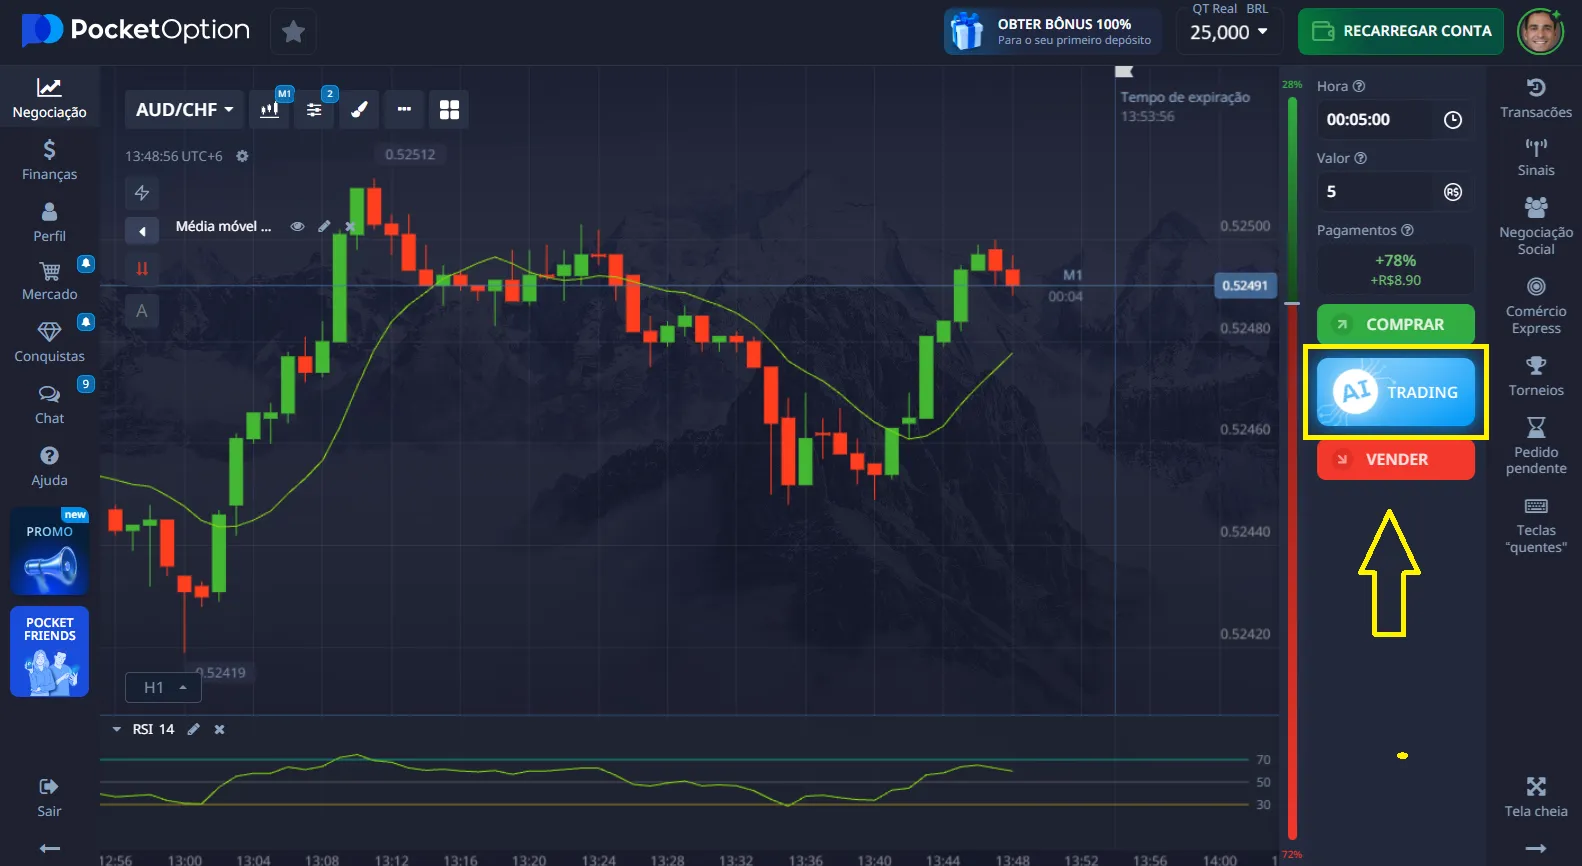Image resolution: width=1582 pixels, height=866 pixels.
Task: Open Chat from the left sidebar
Action: click(x=49, y=404)
